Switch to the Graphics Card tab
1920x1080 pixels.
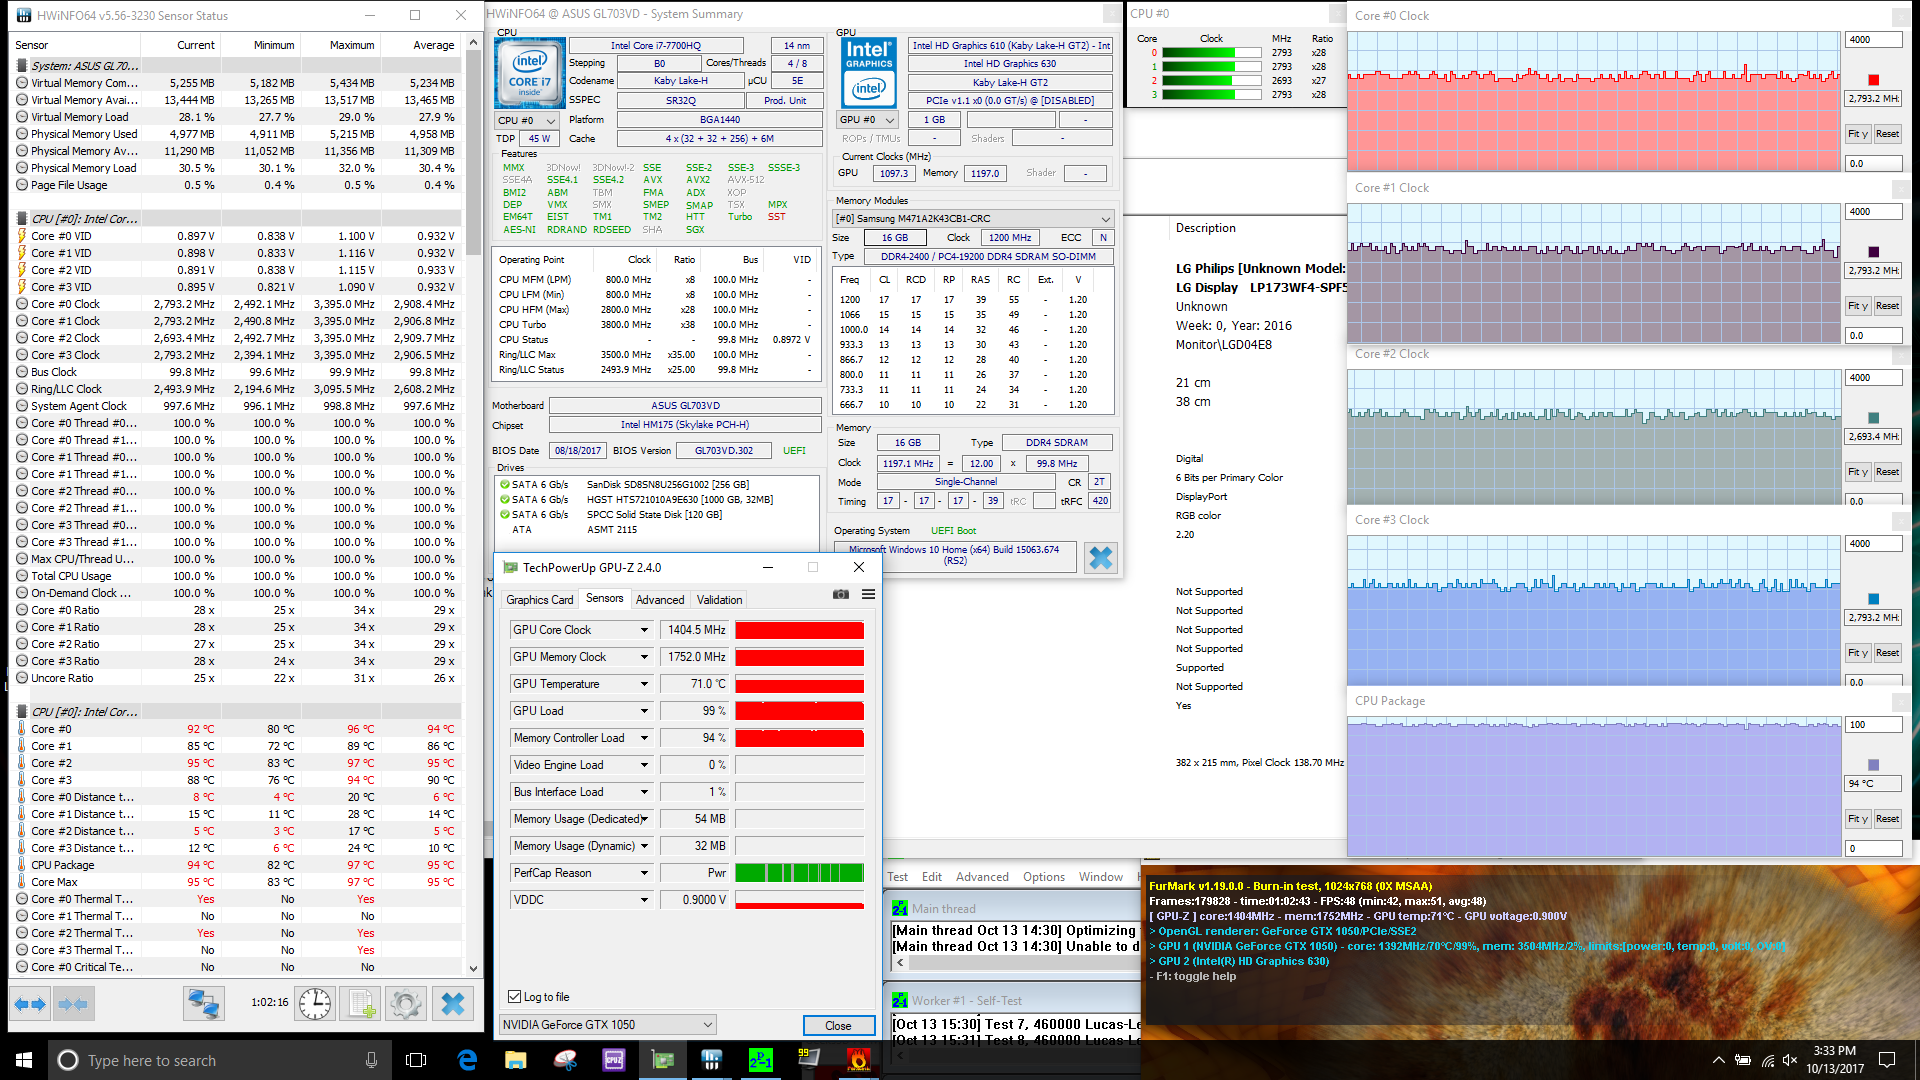pos(539,600)
